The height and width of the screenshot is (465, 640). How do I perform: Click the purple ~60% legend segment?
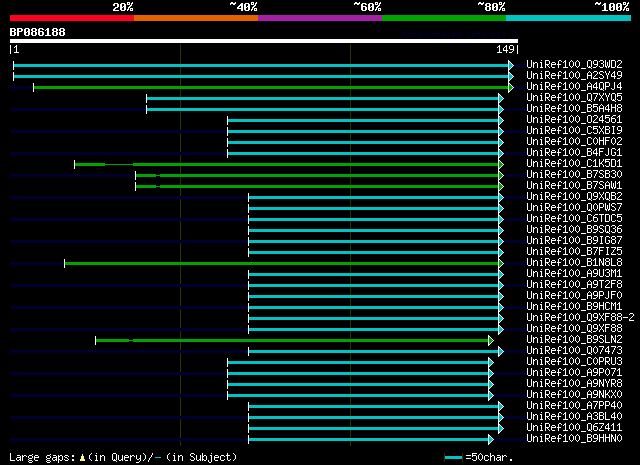click(320, 18)
